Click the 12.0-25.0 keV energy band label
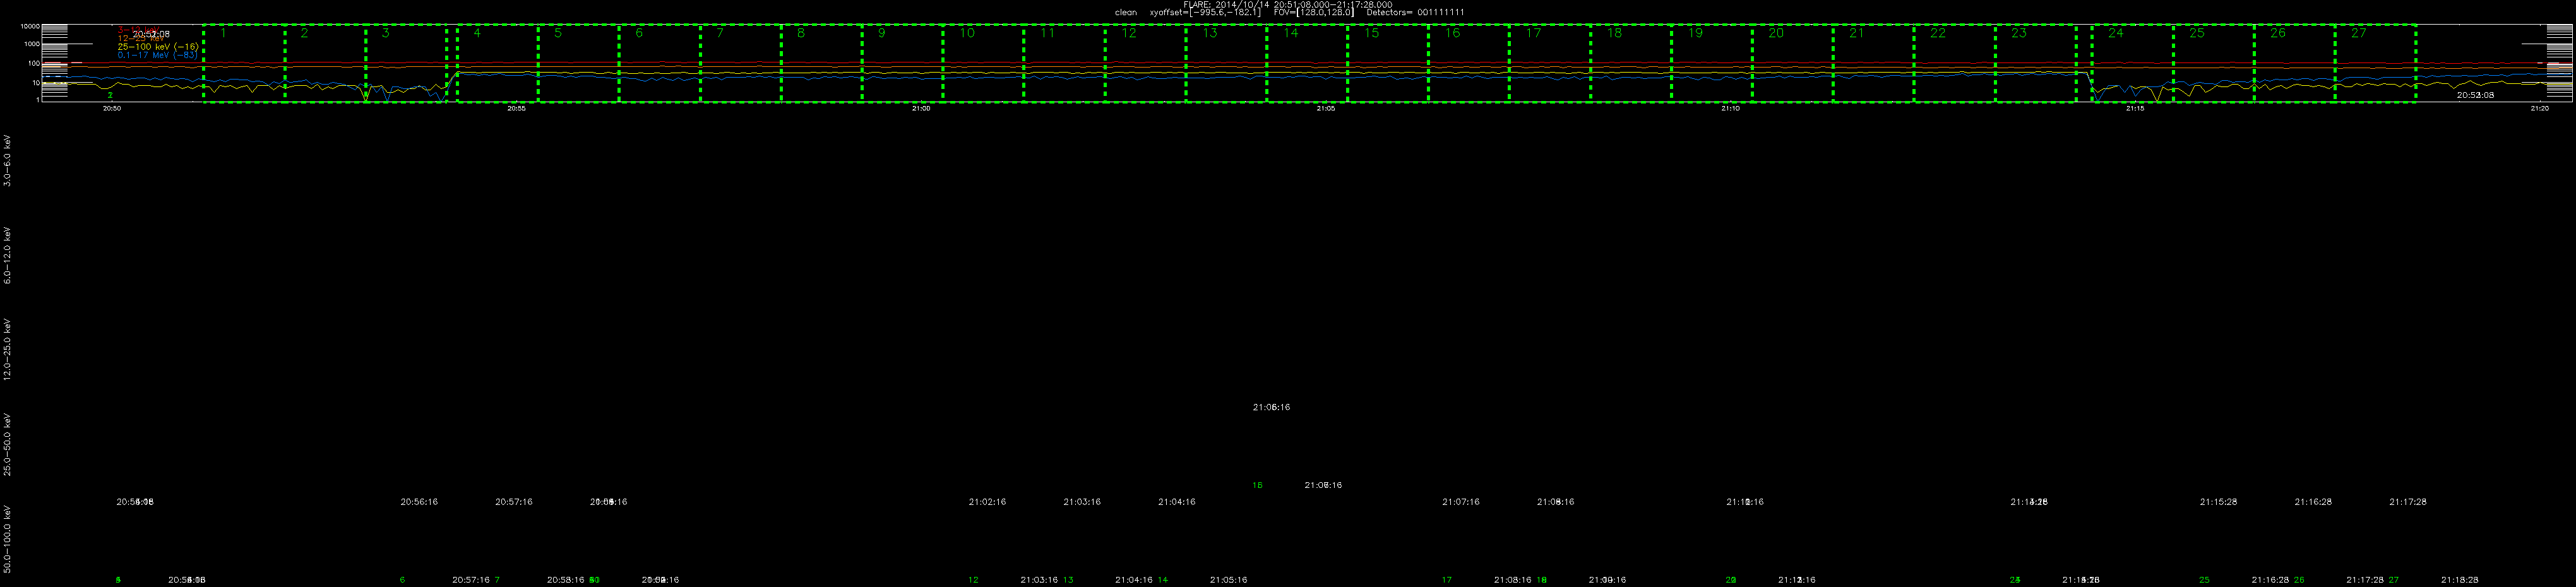The height and width of the screenshot is (587, 2576). pyautogui.click(x=8, y=350)
